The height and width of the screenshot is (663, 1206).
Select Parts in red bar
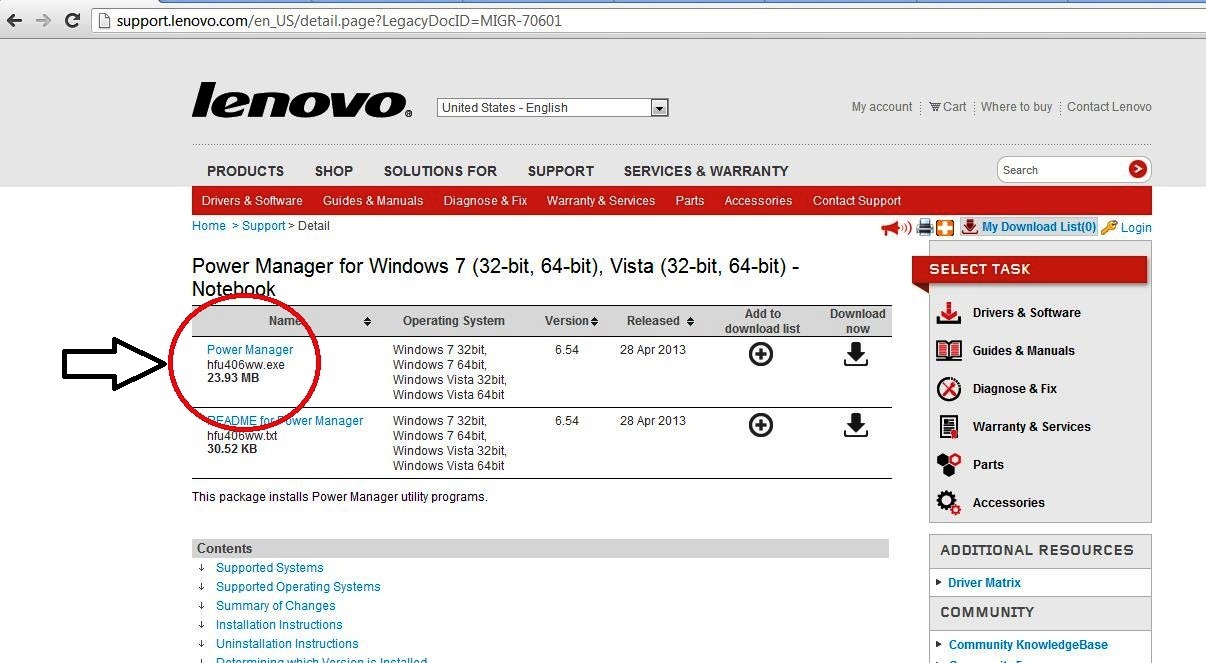pyautogui.click(x=690, y=201)
